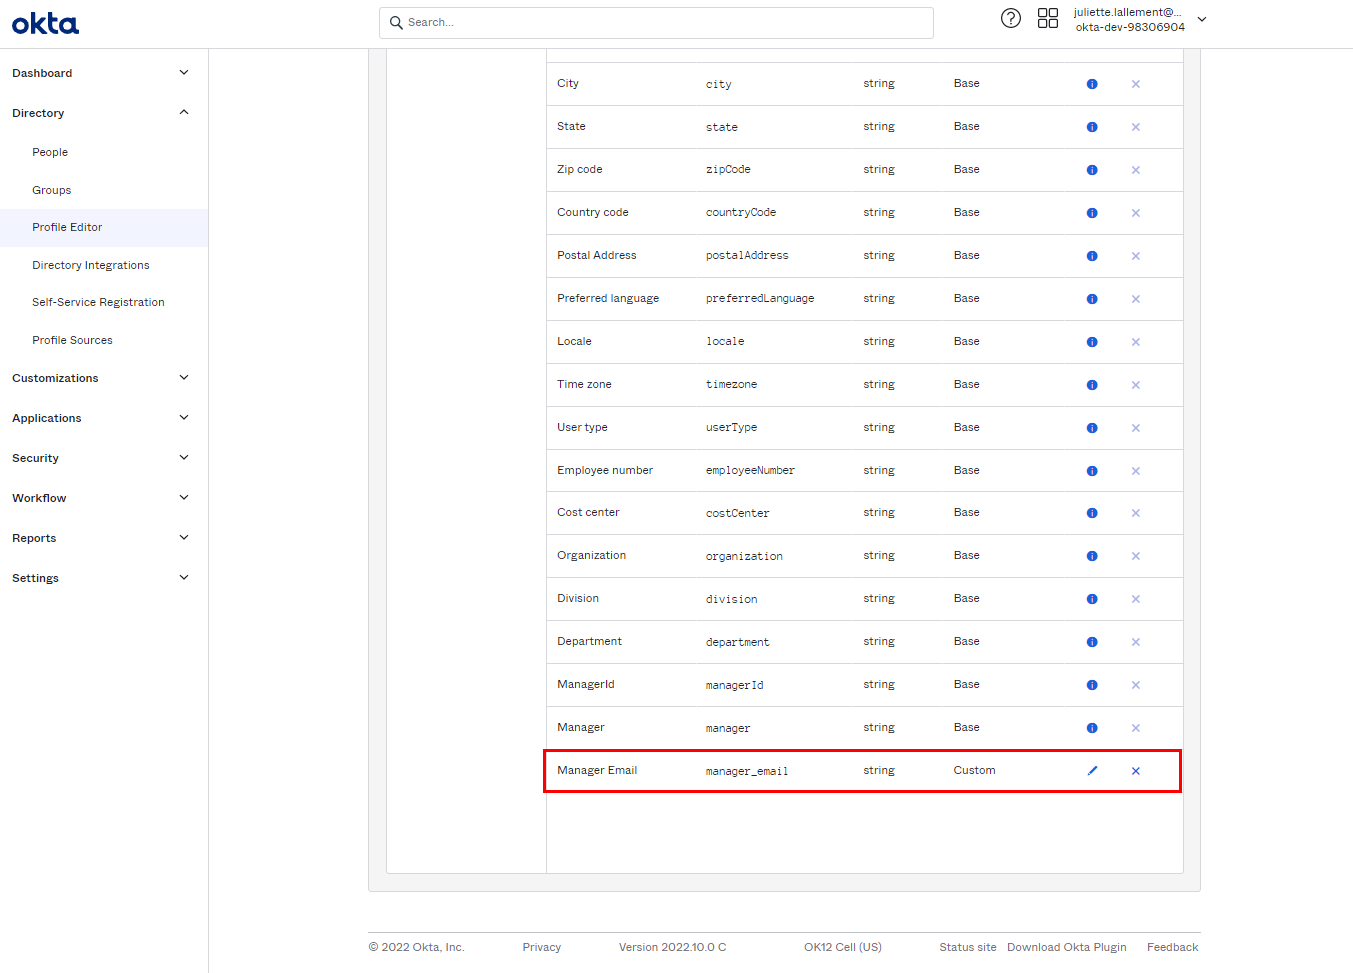1353x973 pixels.
Task: Open the admin app switcher grid
Action: (1048, 18)
